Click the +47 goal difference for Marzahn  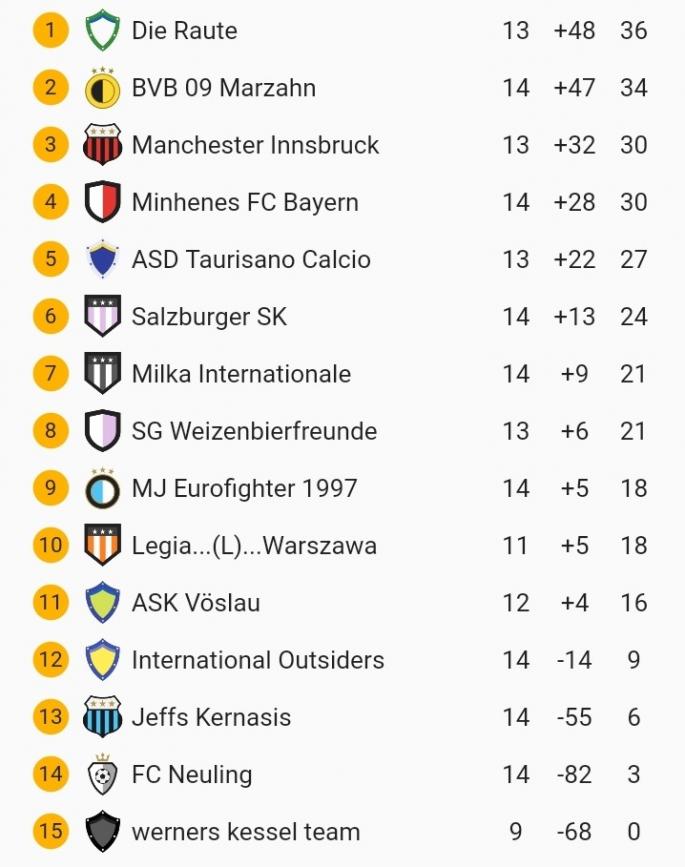574,88
